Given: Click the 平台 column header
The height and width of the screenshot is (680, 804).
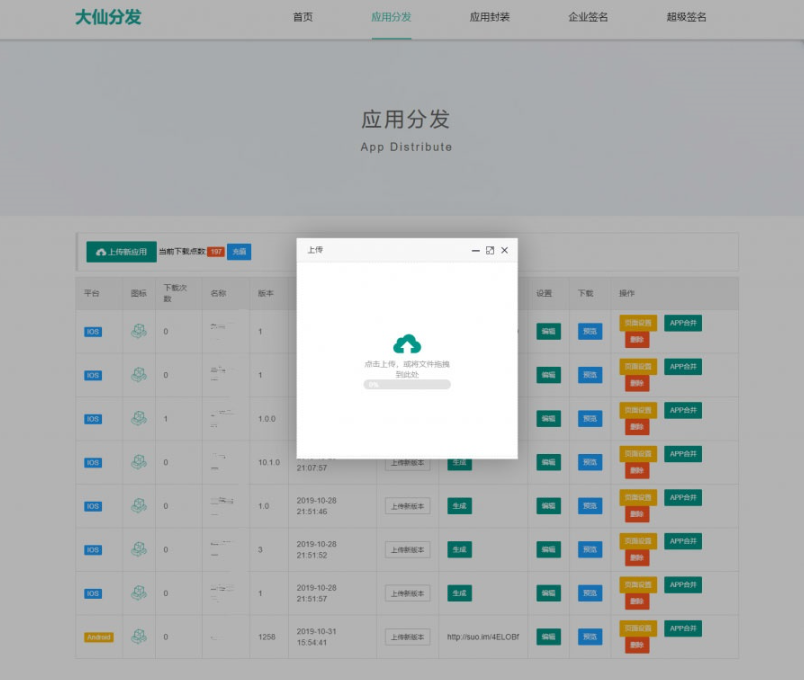Looking at the screenshot, I should (92, 293).
